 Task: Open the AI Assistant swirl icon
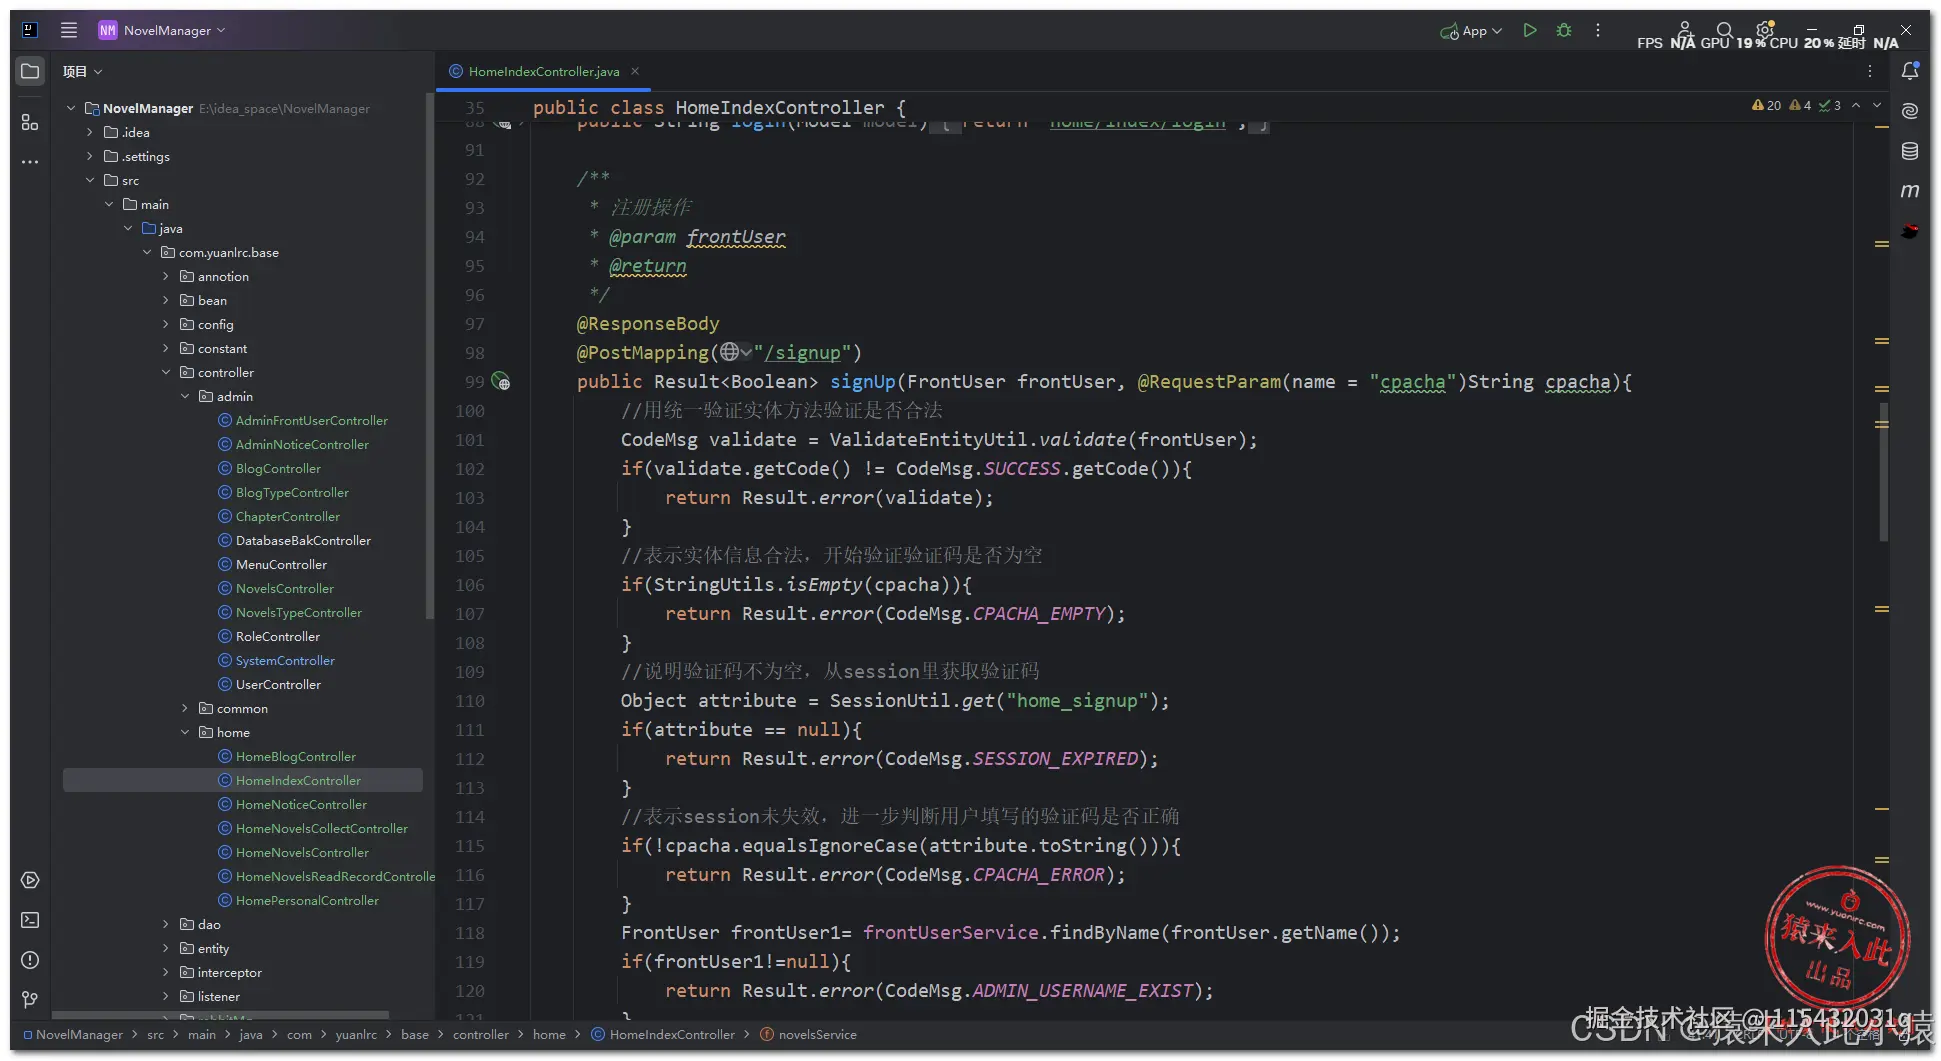coord(1910,111)
